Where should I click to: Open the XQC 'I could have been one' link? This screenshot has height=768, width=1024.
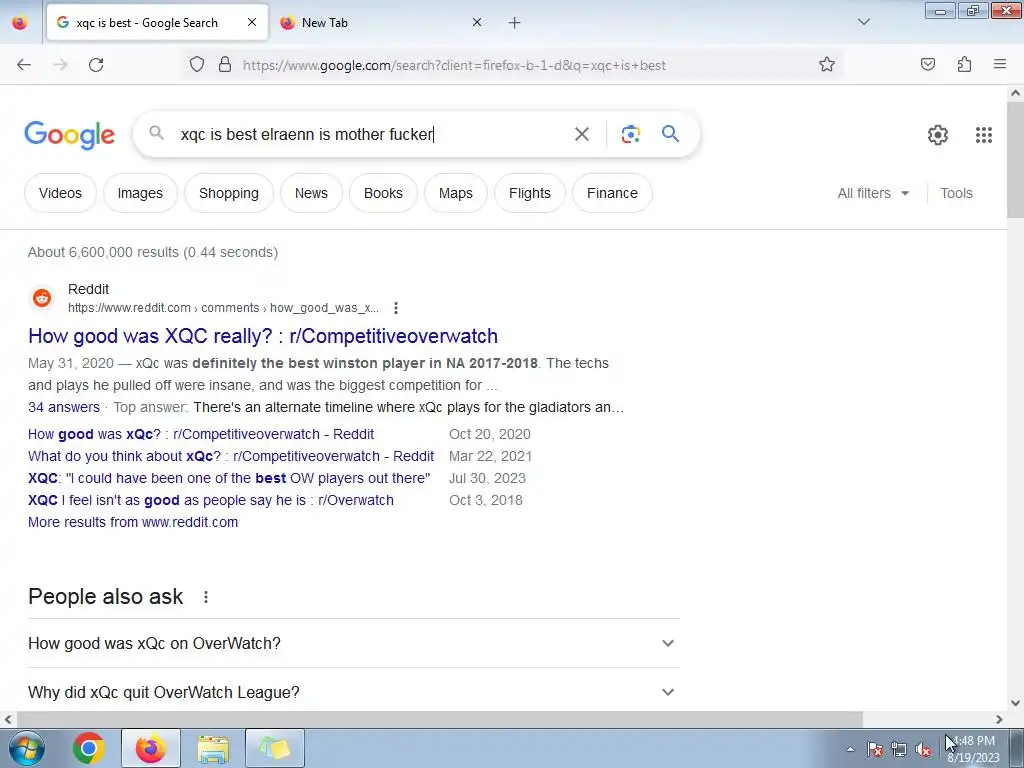pos(229,478)
